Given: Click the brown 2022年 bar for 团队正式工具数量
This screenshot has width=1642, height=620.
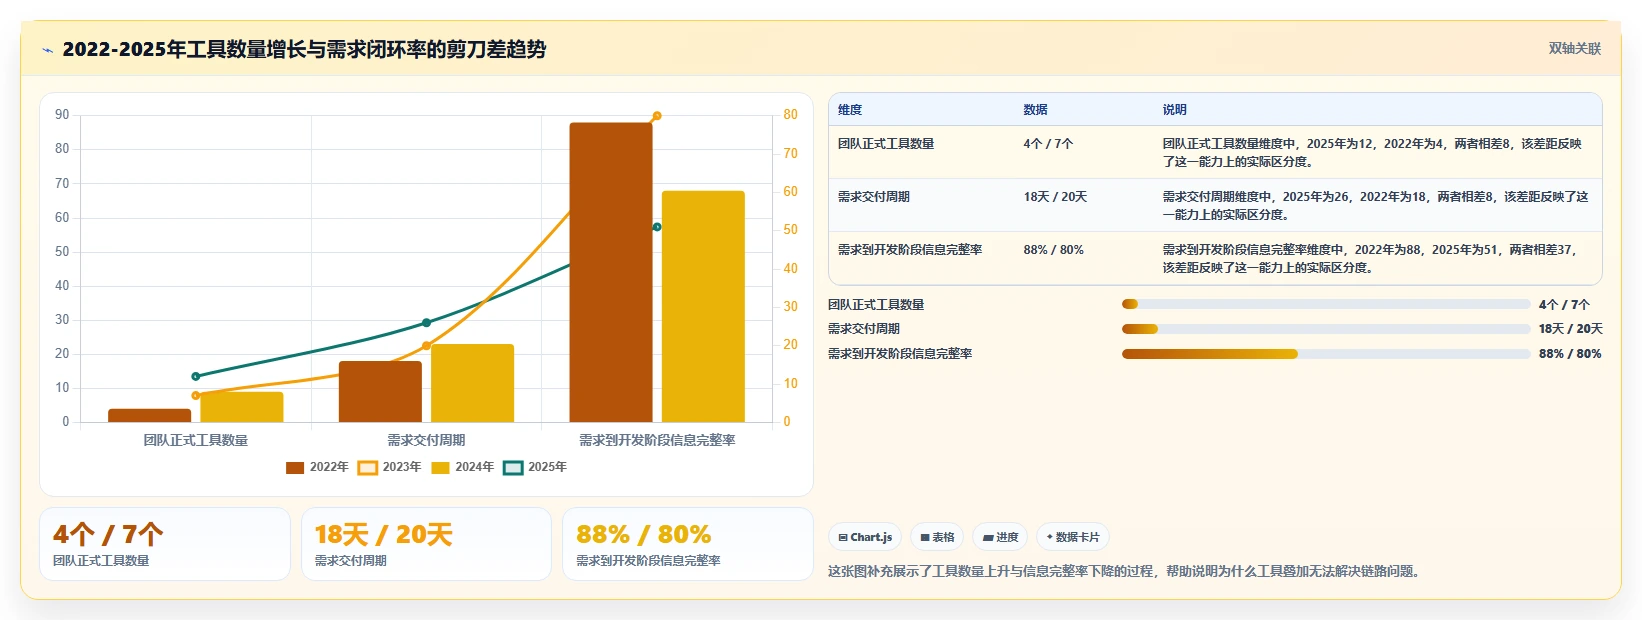Looking at the screenshot, I should (149, 415).
